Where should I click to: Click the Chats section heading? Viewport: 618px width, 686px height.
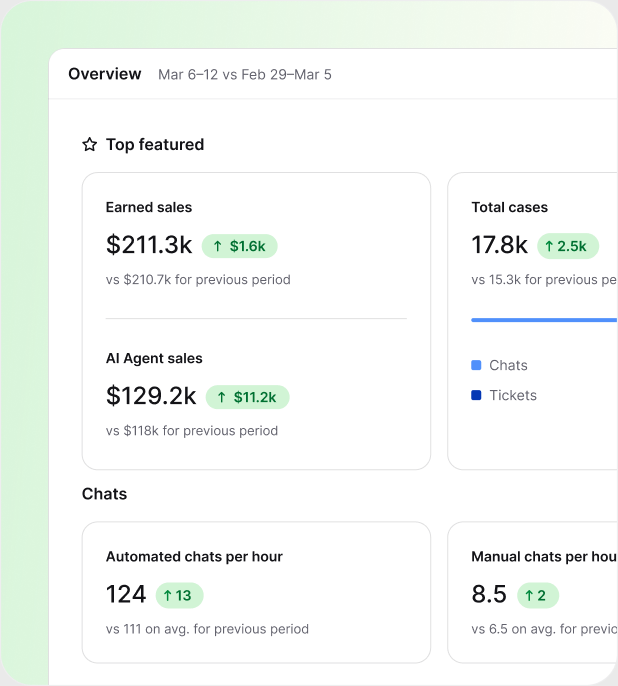[104, 494]
